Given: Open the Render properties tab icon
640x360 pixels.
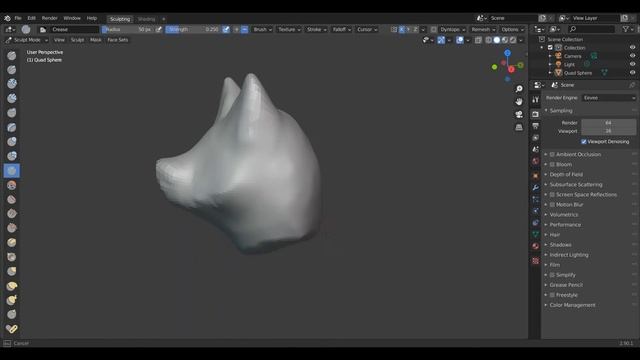Looking at the screenshot, I should [536, 114].
